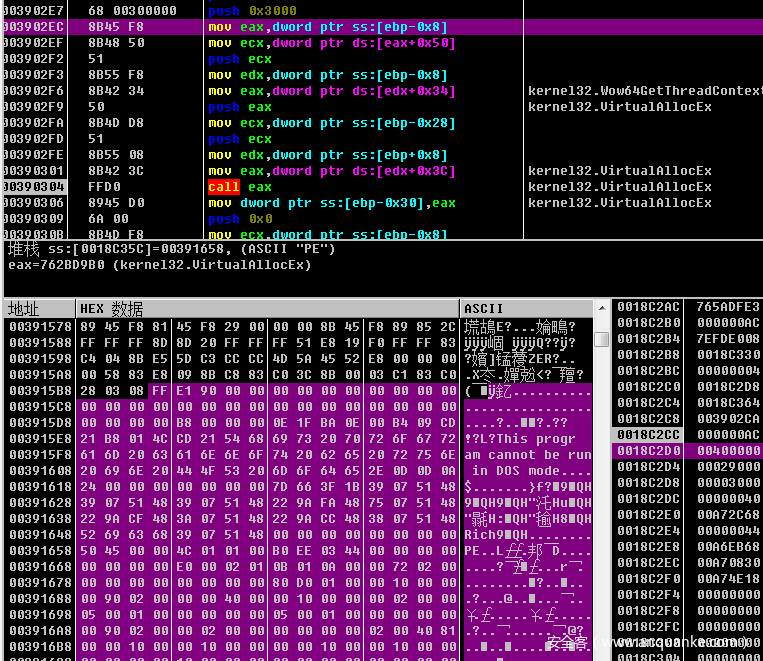763x661 pixels.
Task: Click the HEX 数据 column header
Action: (110, 308)
